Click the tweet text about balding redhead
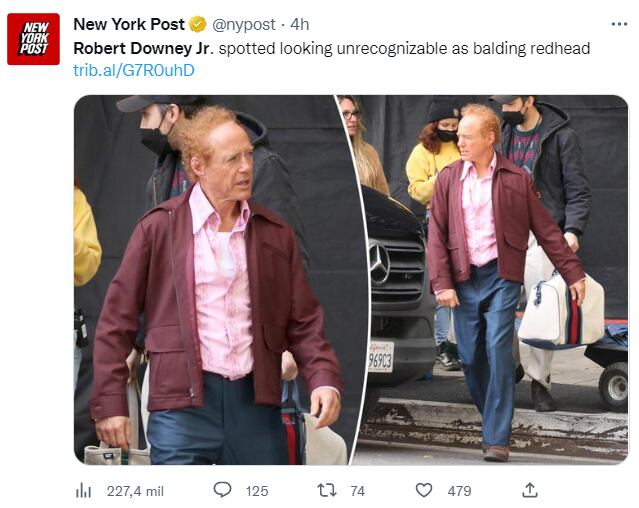 pos(332,48)
